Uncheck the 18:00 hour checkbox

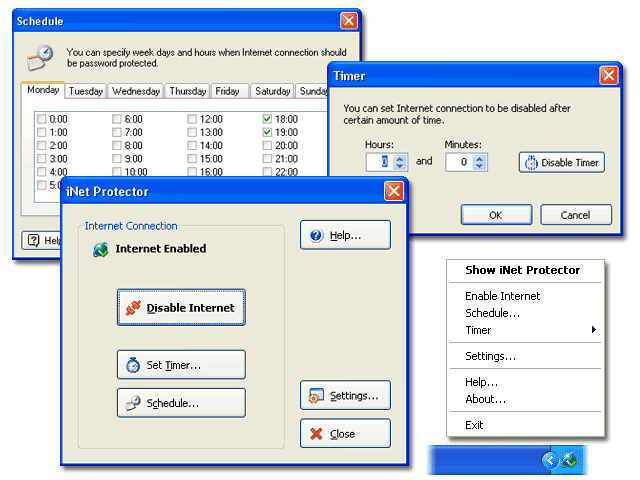[267, 119]
